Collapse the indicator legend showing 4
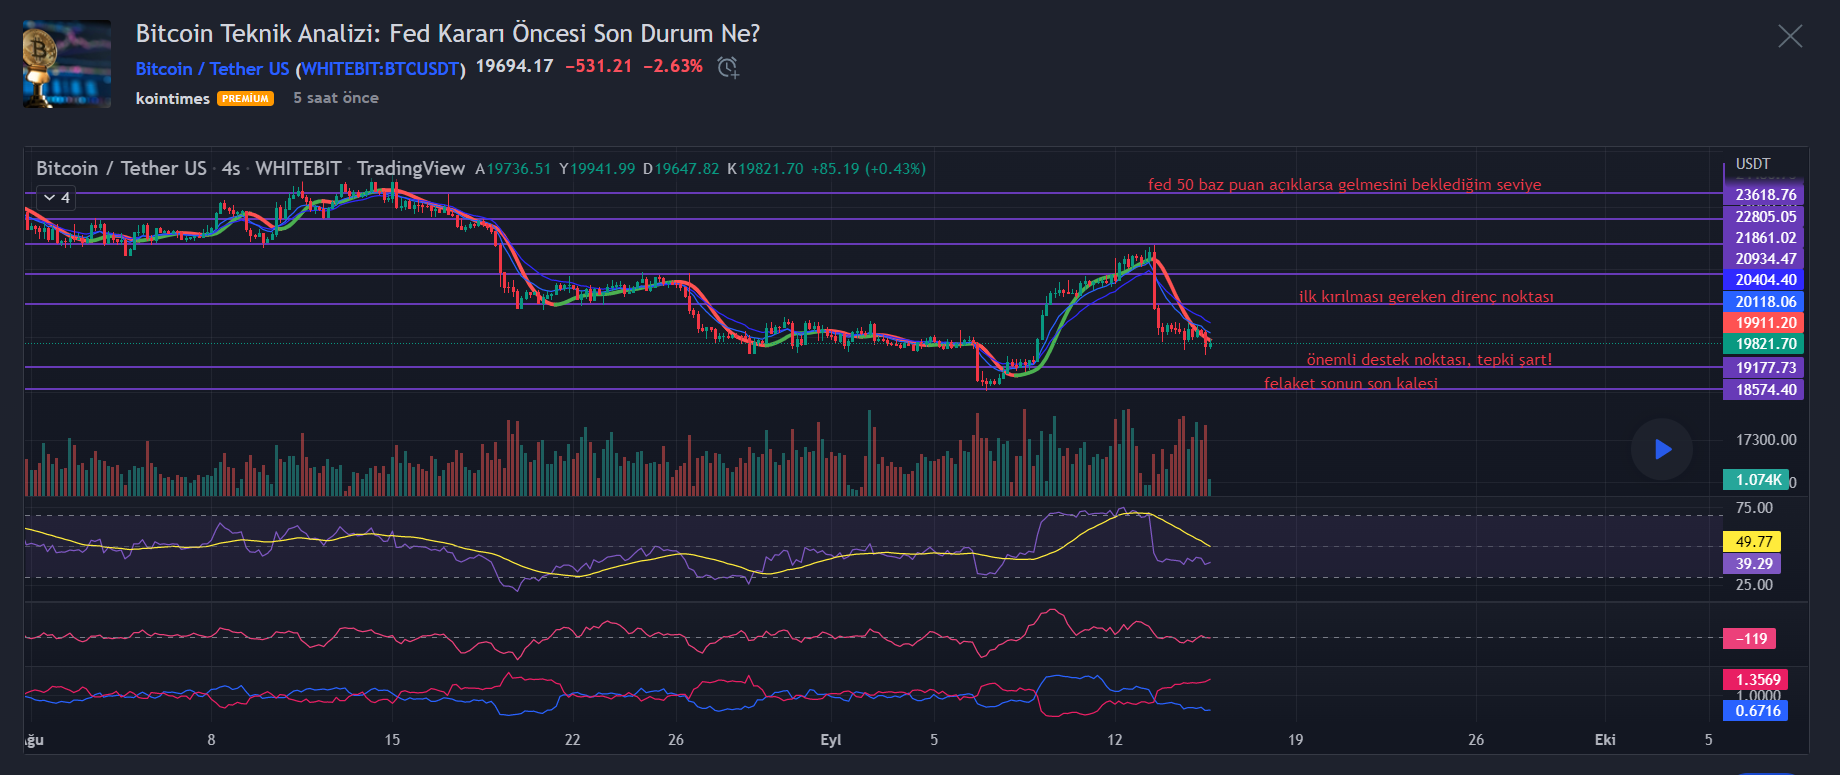The height and width of the screenshot is (775, 1840). coord(56,198)
